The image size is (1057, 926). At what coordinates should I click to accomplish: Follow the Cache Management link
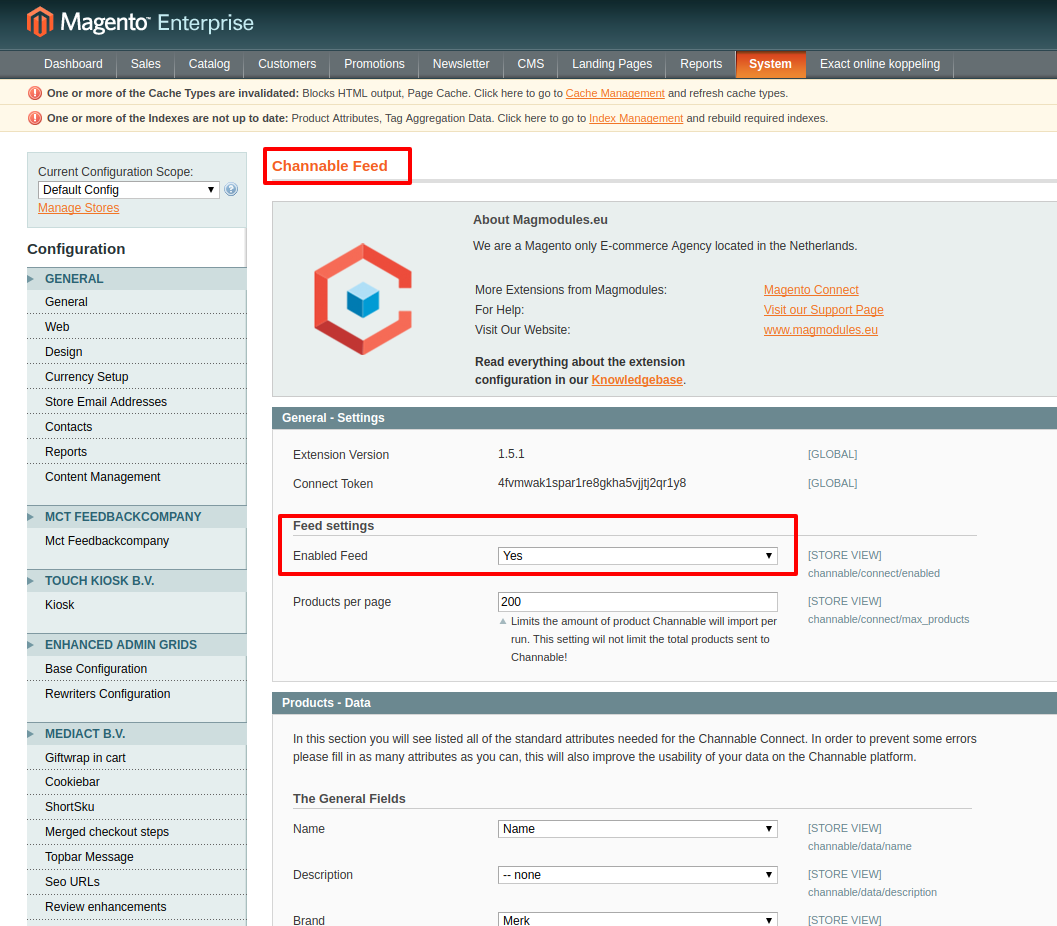pyautogui.click(x=615, y=93)
